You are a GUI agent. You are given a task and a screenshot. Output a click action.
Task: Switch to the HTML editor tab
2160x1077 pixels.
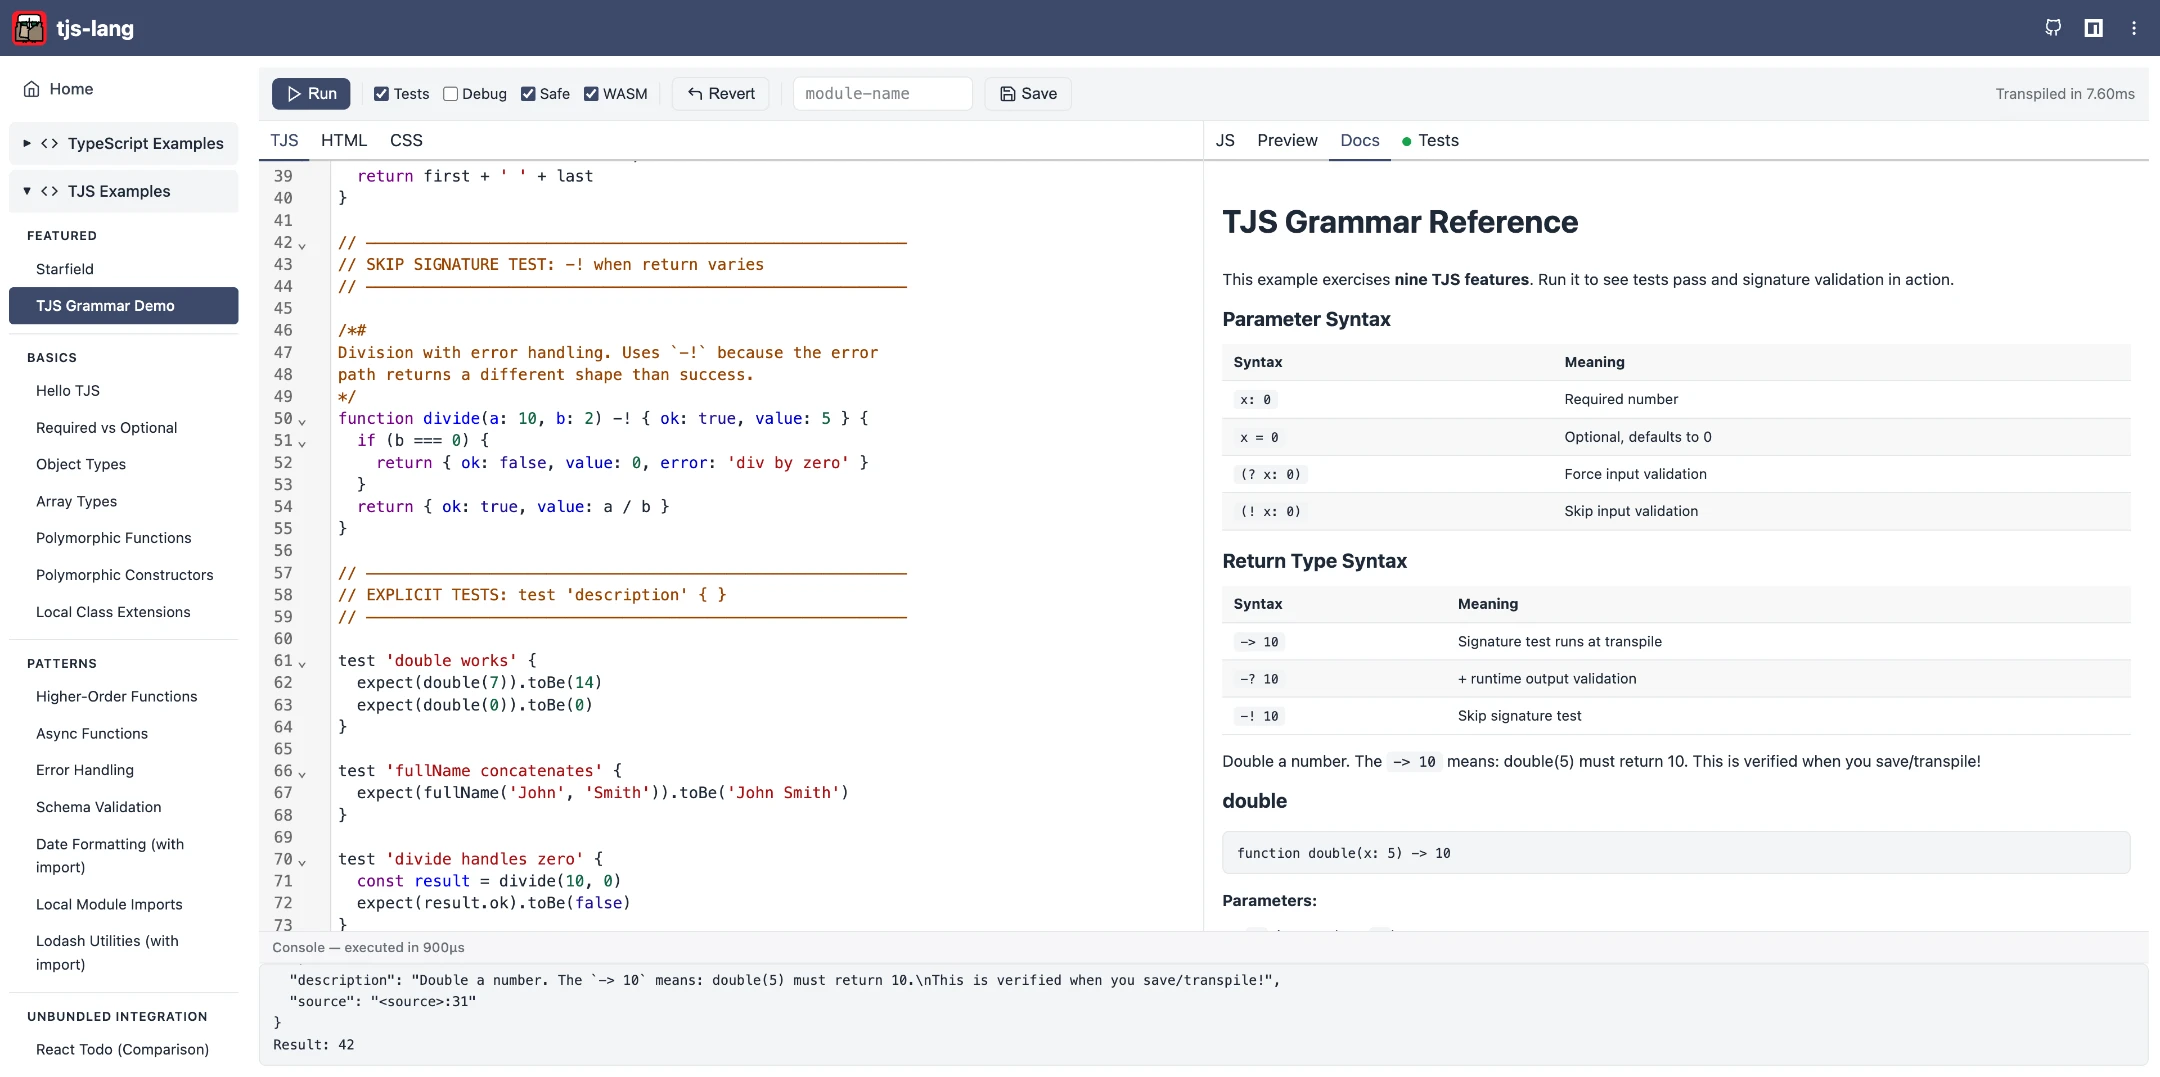pos(343,141)
